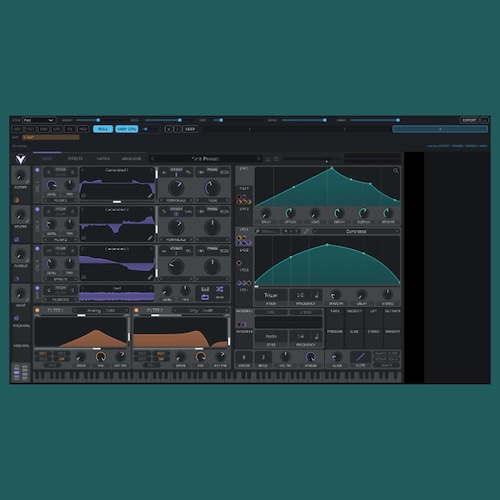Image resolution: width=500 pixels, height=500 pixels.
Task: Go to previous OSC 2 wavetable
Action: click(x=82, y=210)
